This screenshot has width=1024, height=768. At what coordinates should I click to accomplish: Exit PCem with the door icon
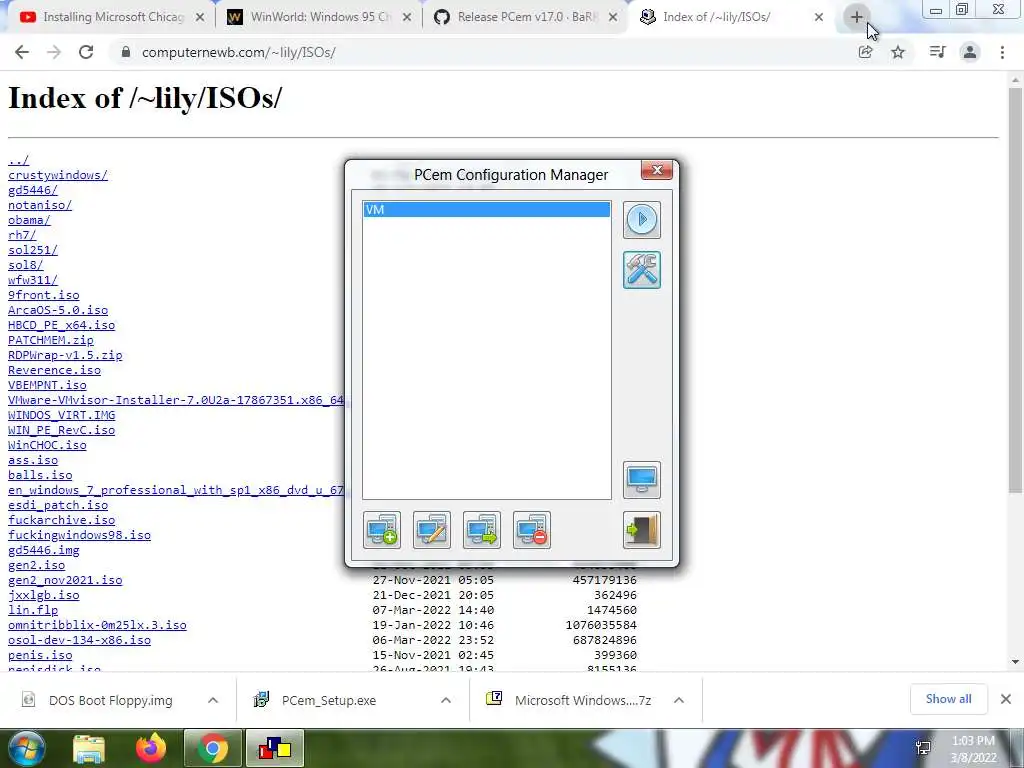(x=642, y=530)
